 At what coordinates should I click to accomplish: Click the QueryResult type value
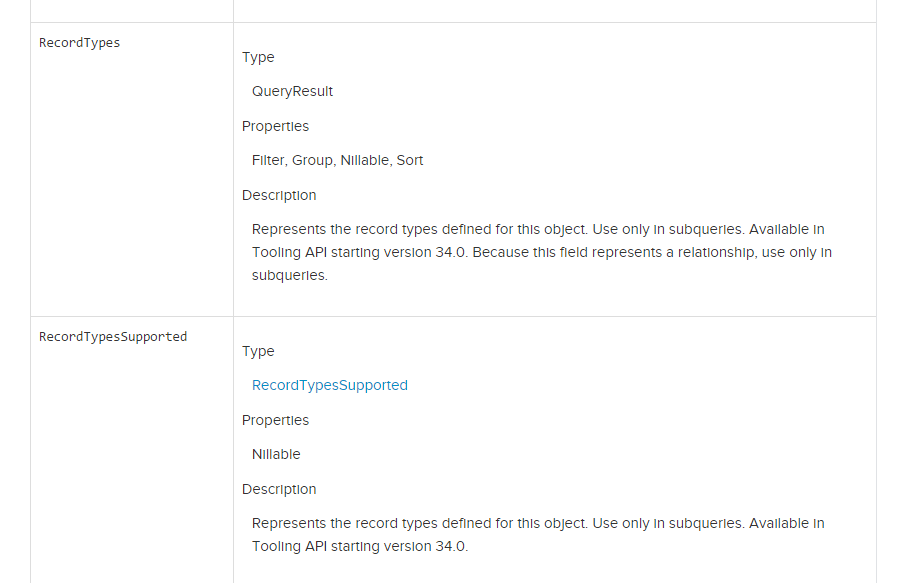click(x=292, y=91)
